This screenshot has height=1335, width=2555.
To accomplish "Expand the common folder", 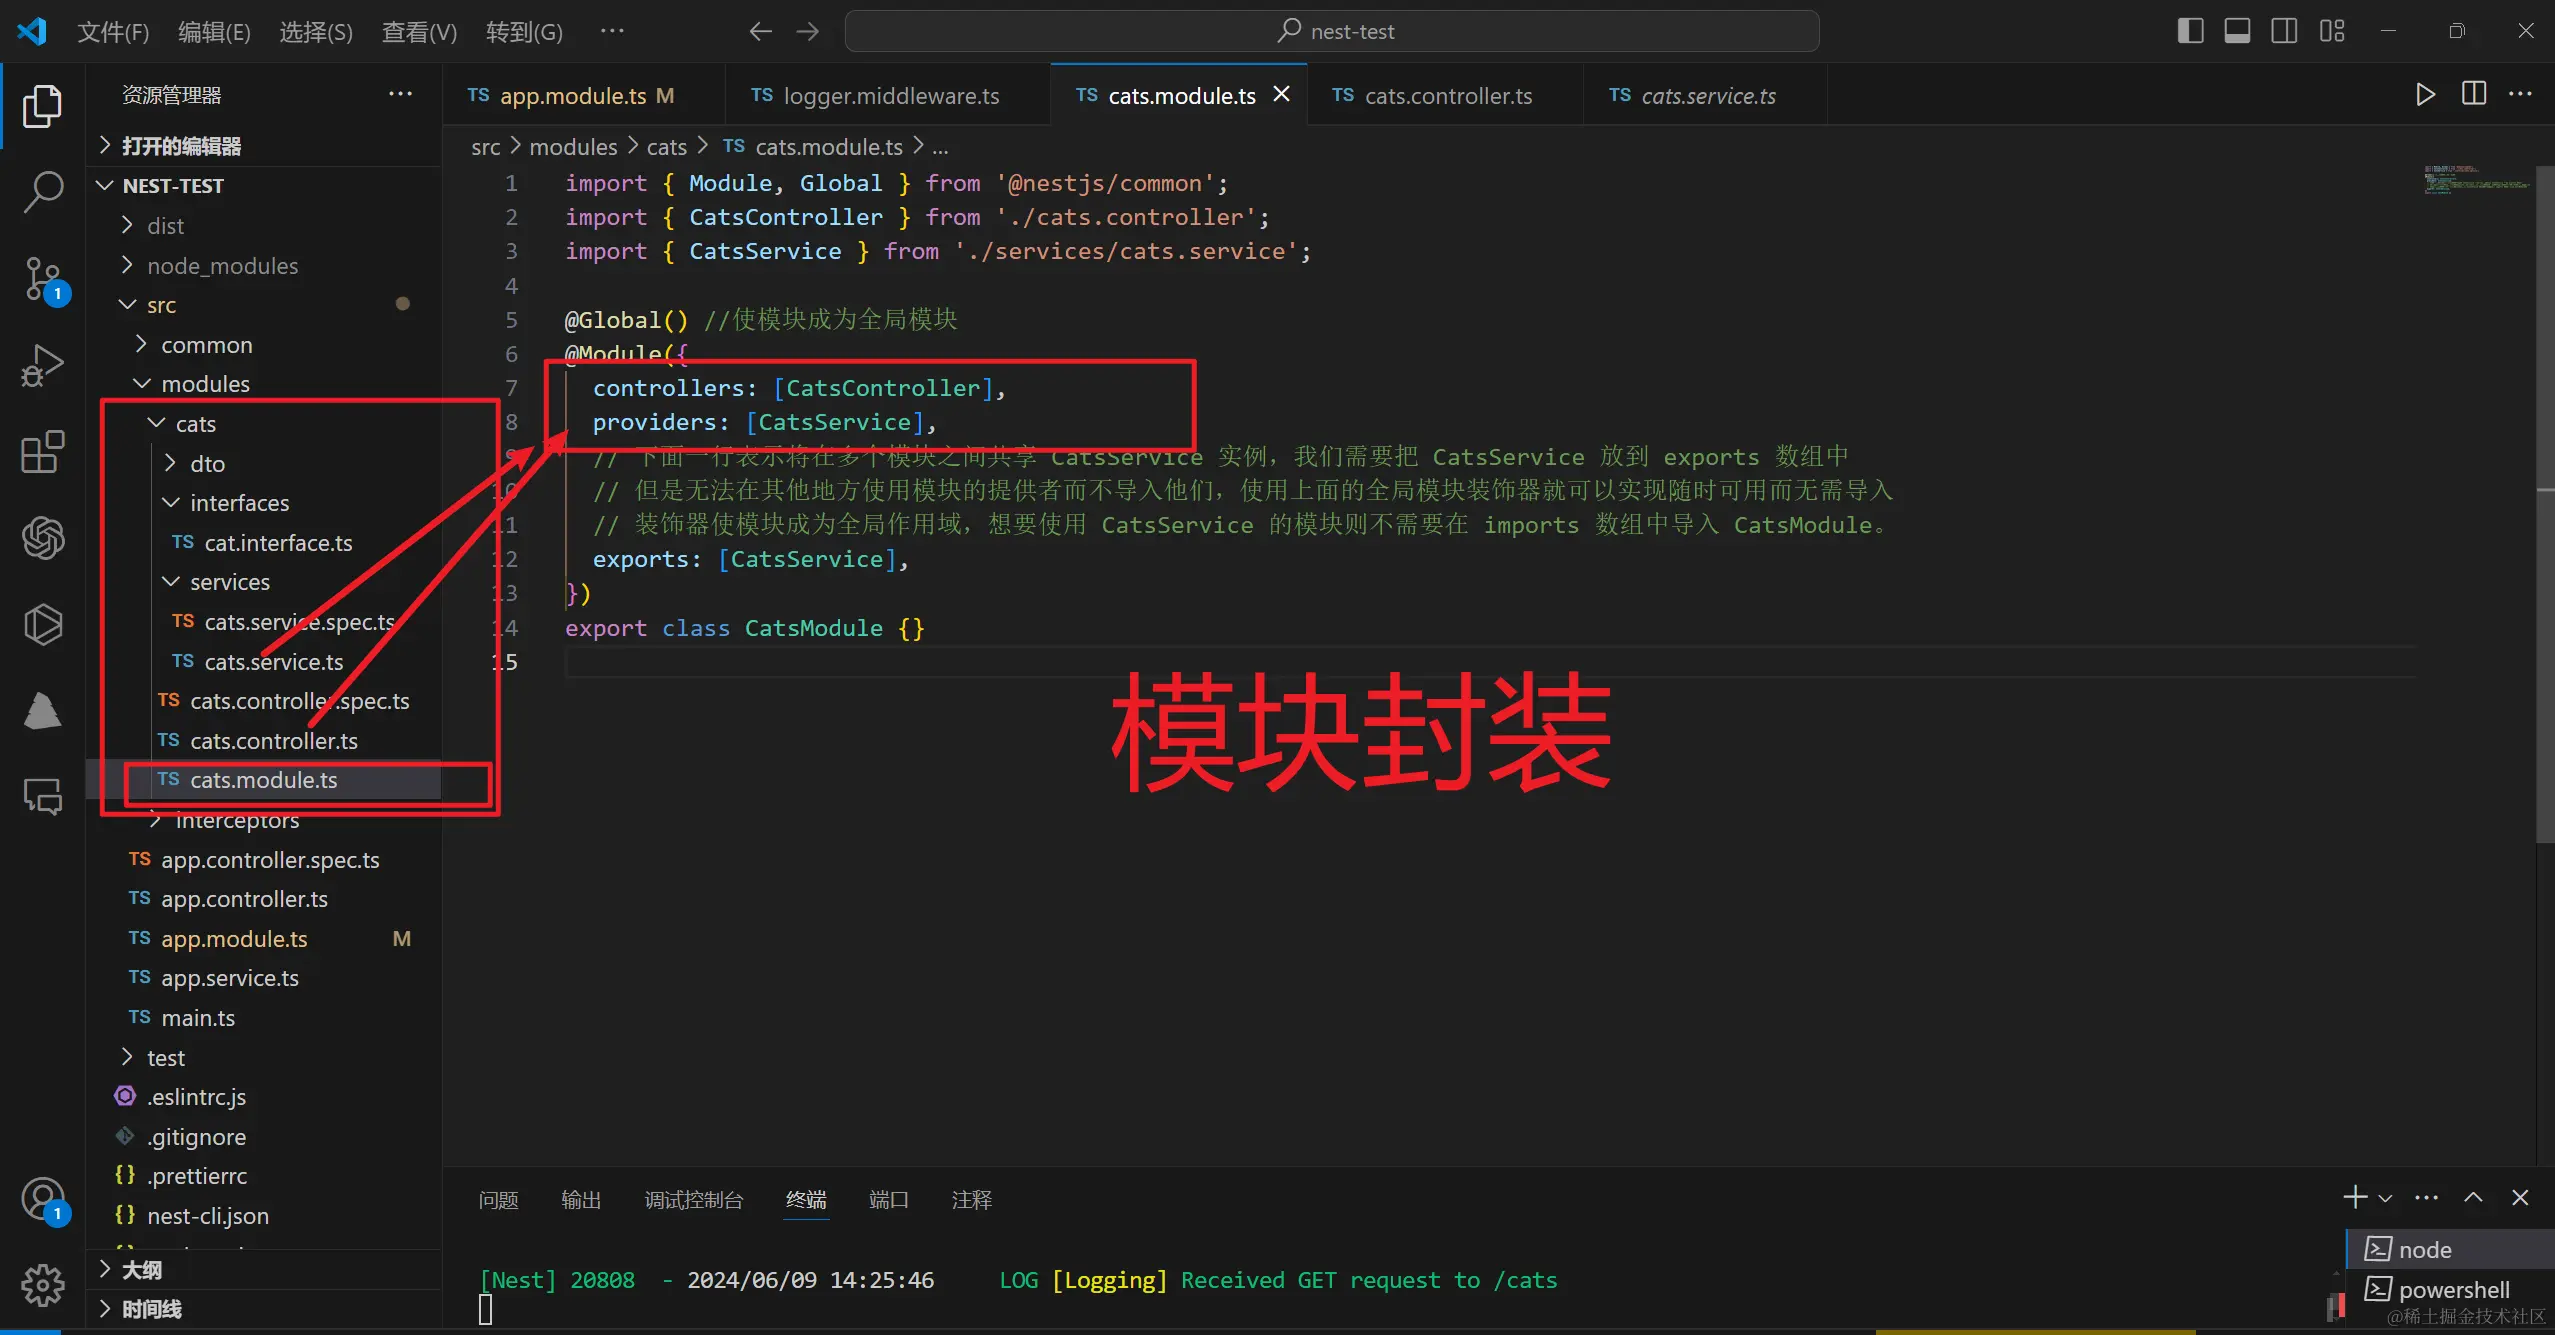I will pyautogui.click(x=264, y=344).
